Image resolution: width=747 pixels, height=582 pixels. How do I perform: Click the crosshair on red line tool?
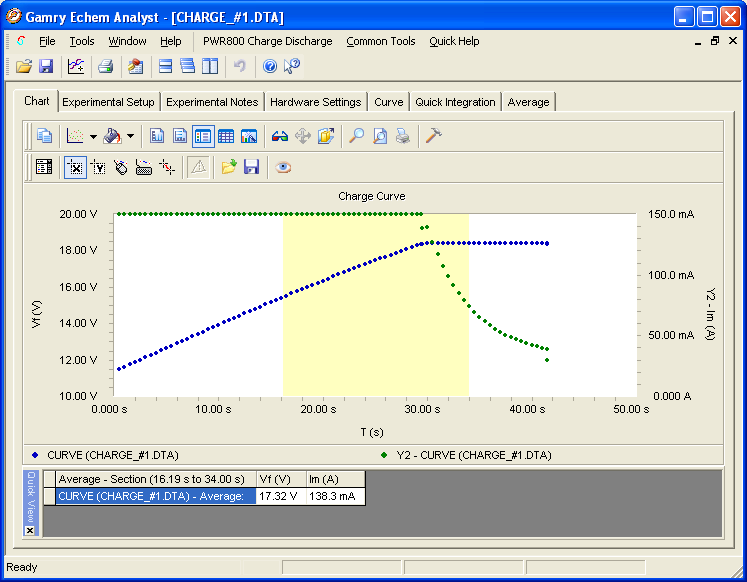(x=167, y=167)
